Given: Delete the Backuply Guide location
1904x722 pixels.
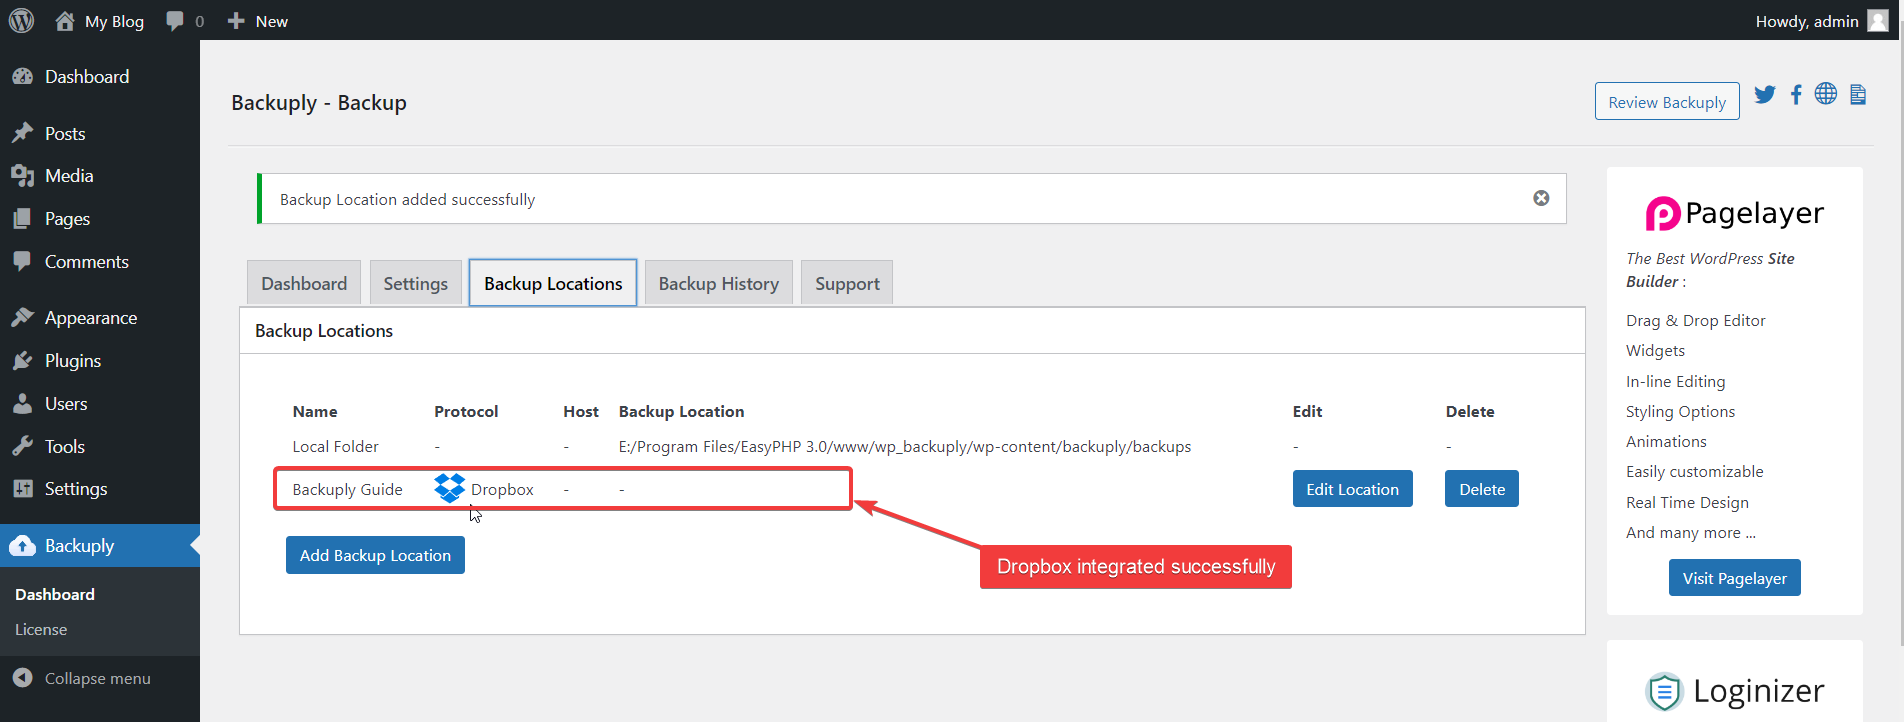Looking at the screenshot, I should pos(1481,489).
